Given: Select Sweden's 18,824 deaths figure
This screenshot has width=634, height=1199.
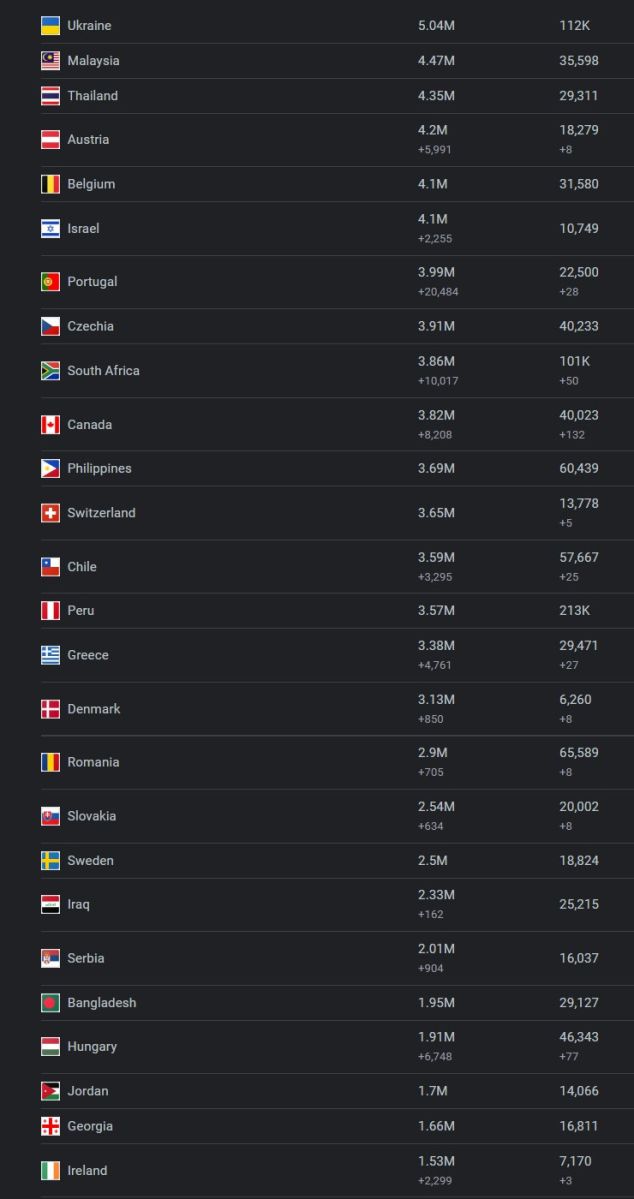Looking at the screenshot, I should (x=579, y=861).
